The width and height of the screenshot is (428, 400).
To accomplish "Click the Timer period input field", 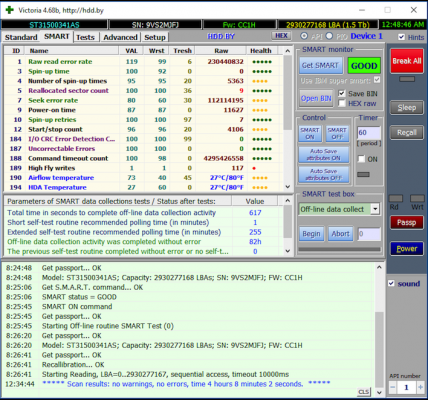I will click(x=369, y=133).
